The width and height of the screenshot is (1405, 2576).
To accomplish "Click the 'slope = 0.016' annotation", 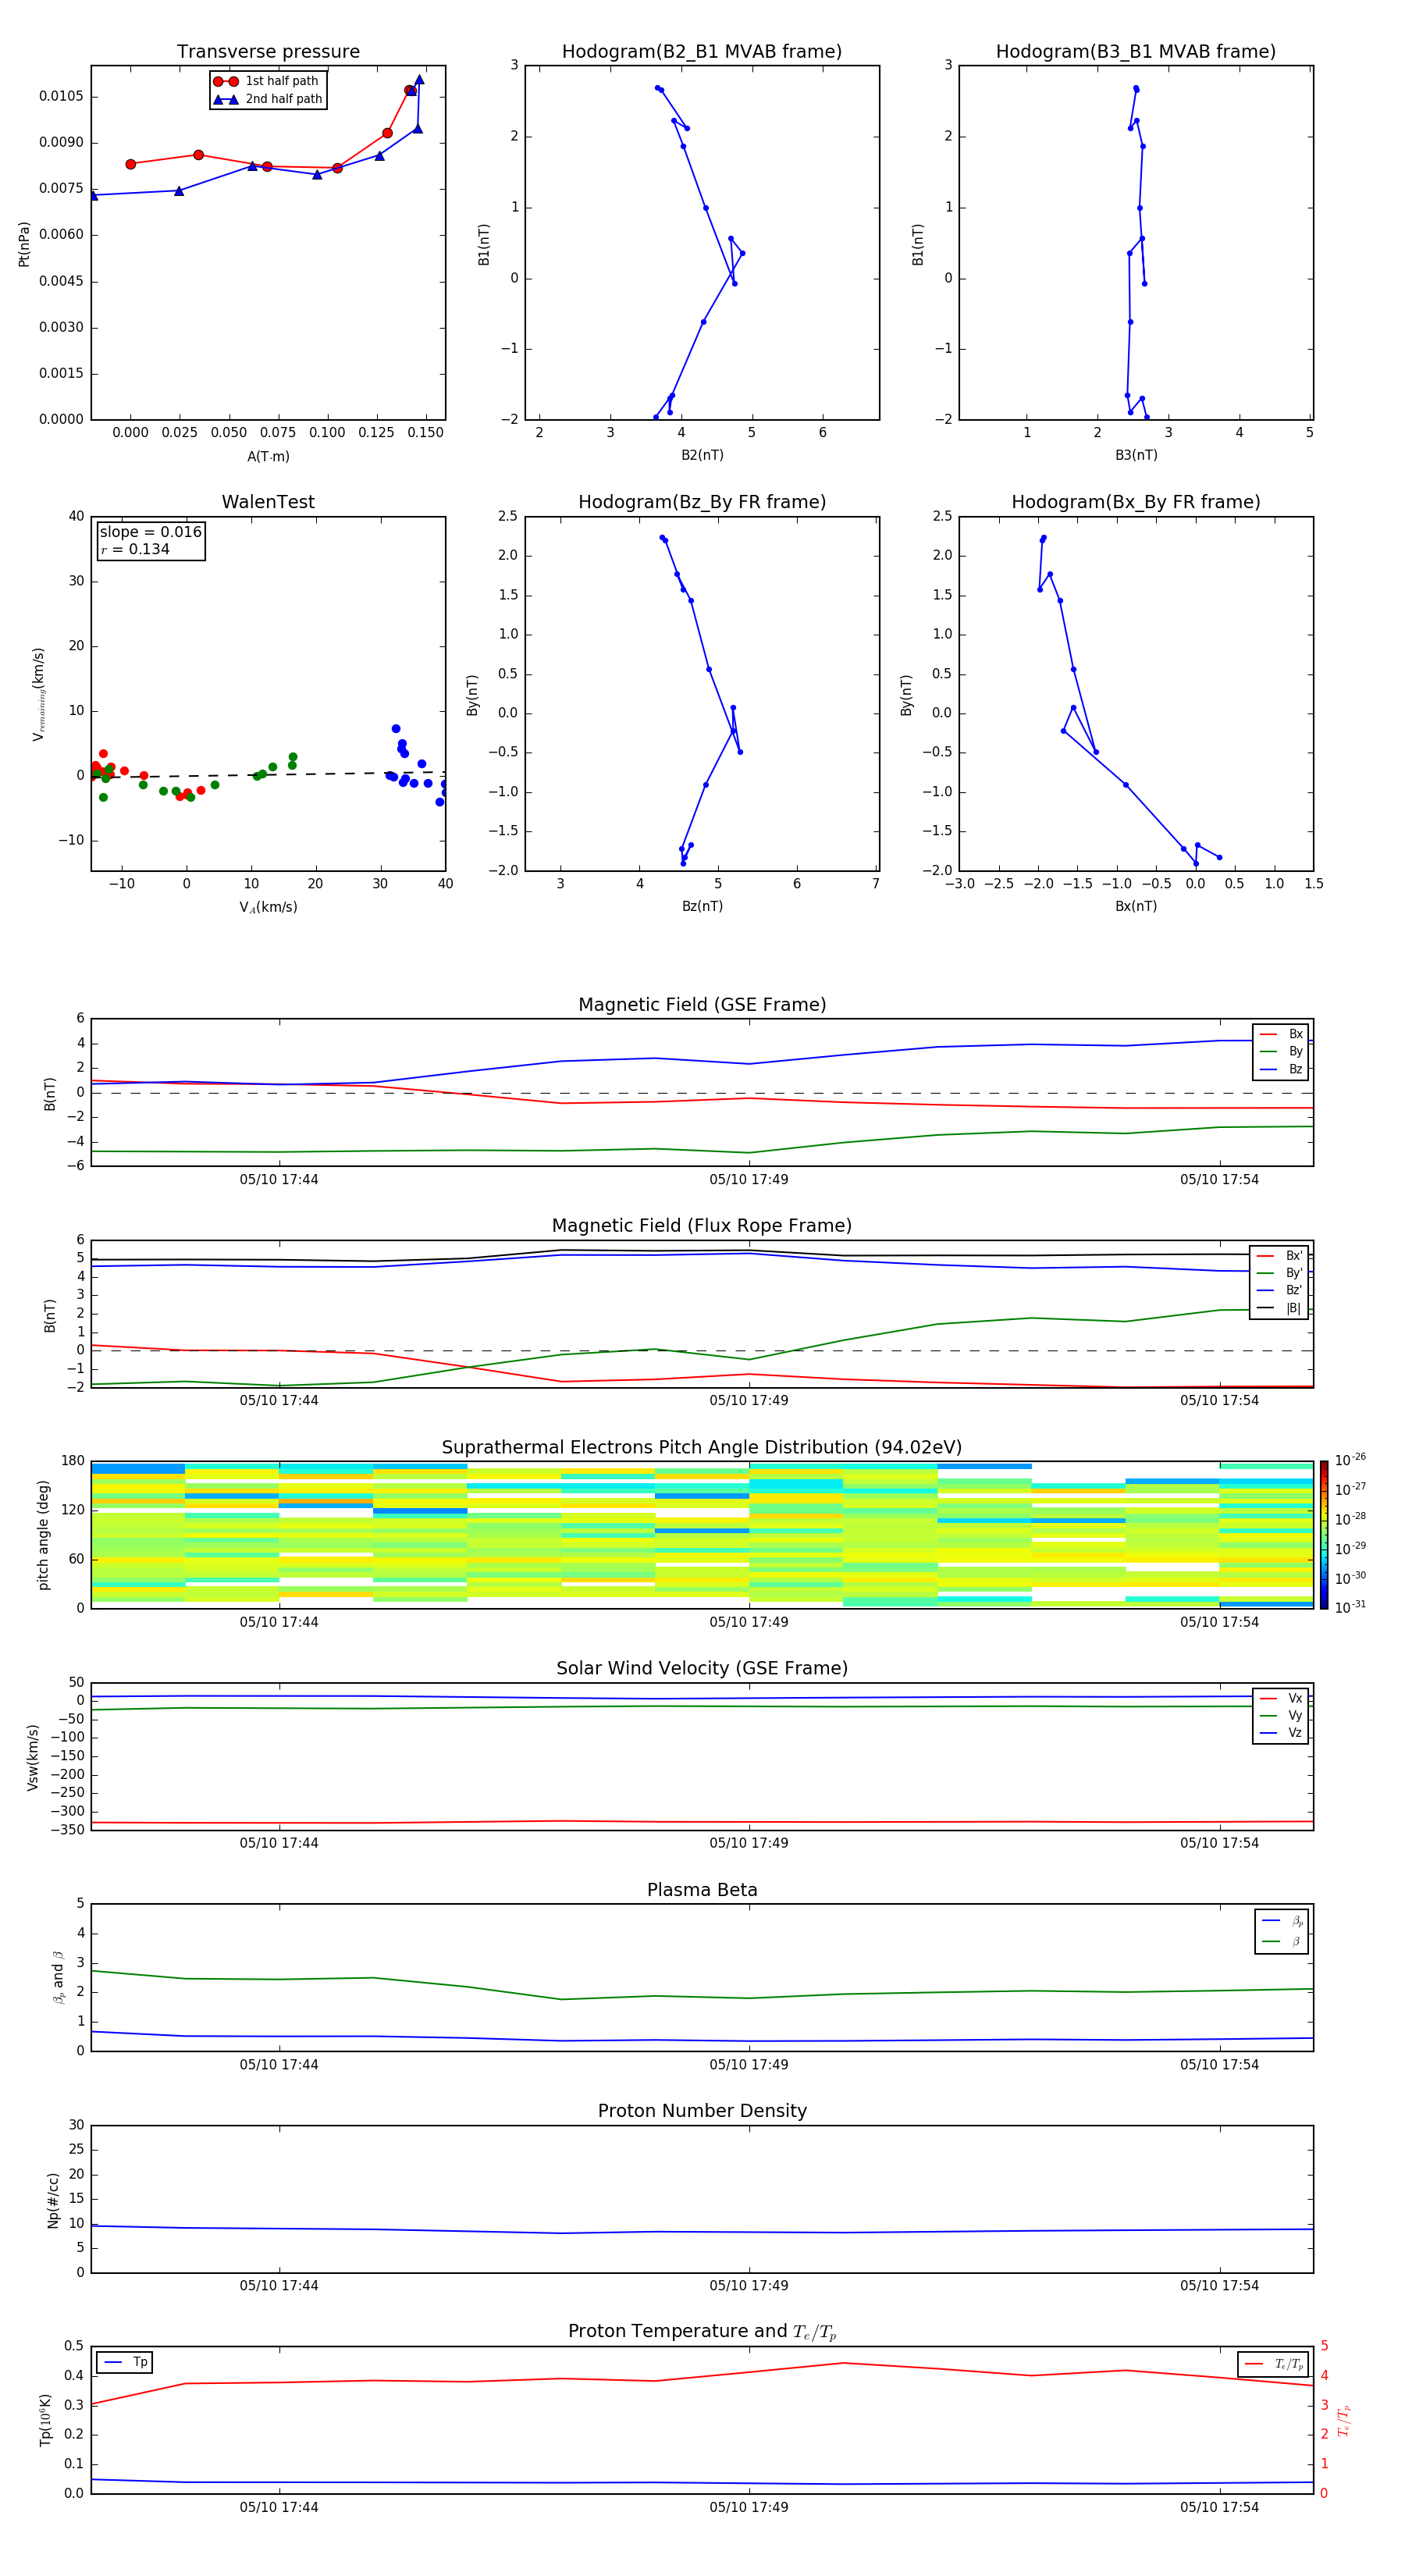I will [x=151, y=532].
